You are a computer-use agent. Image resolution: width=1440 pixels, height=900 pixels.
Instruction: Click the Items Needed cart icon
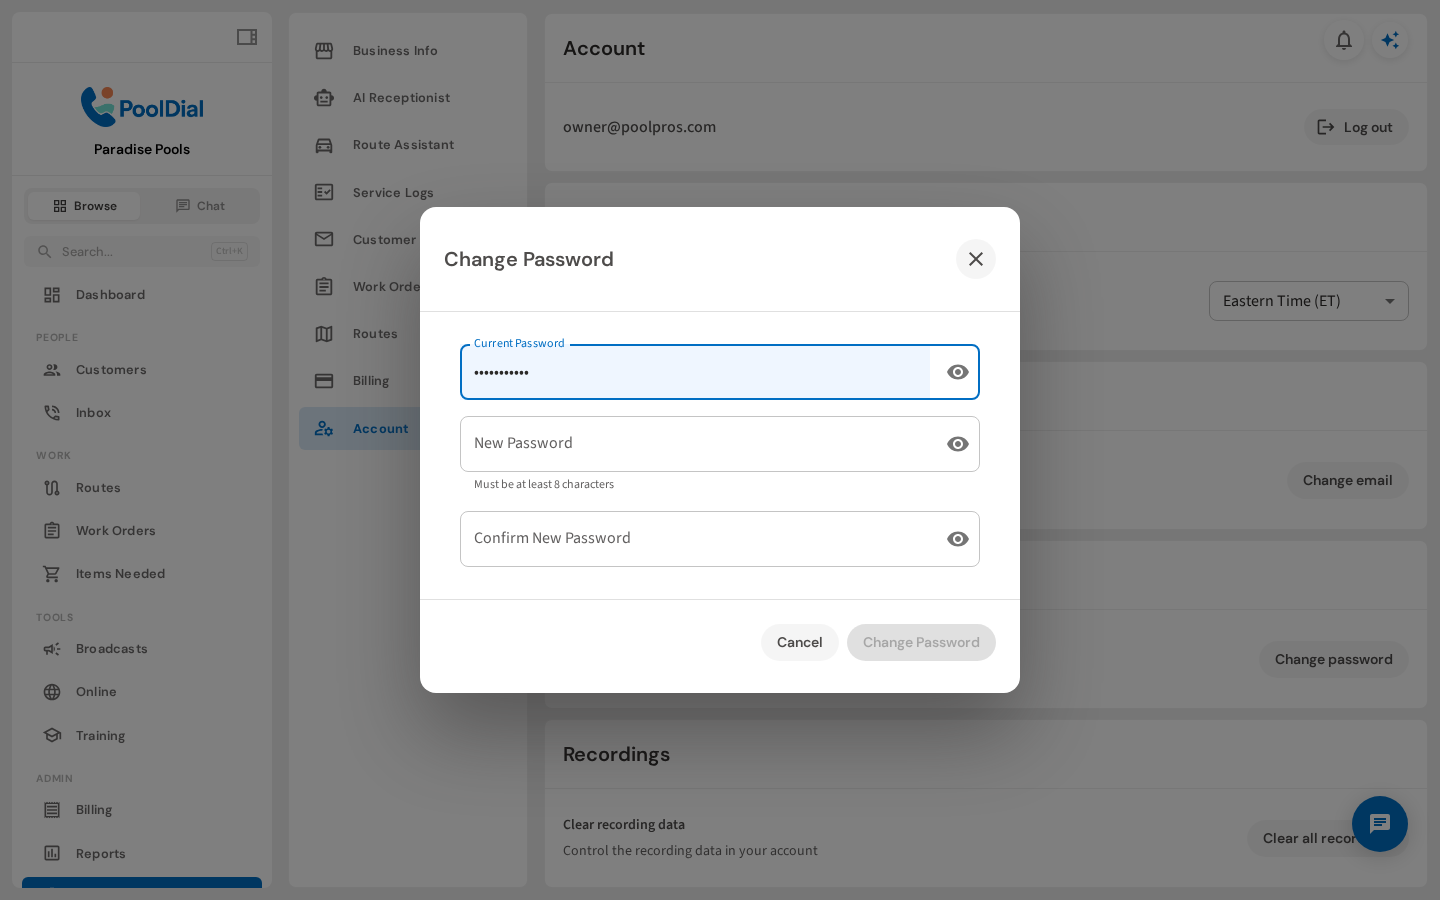[x=52, y=574]
